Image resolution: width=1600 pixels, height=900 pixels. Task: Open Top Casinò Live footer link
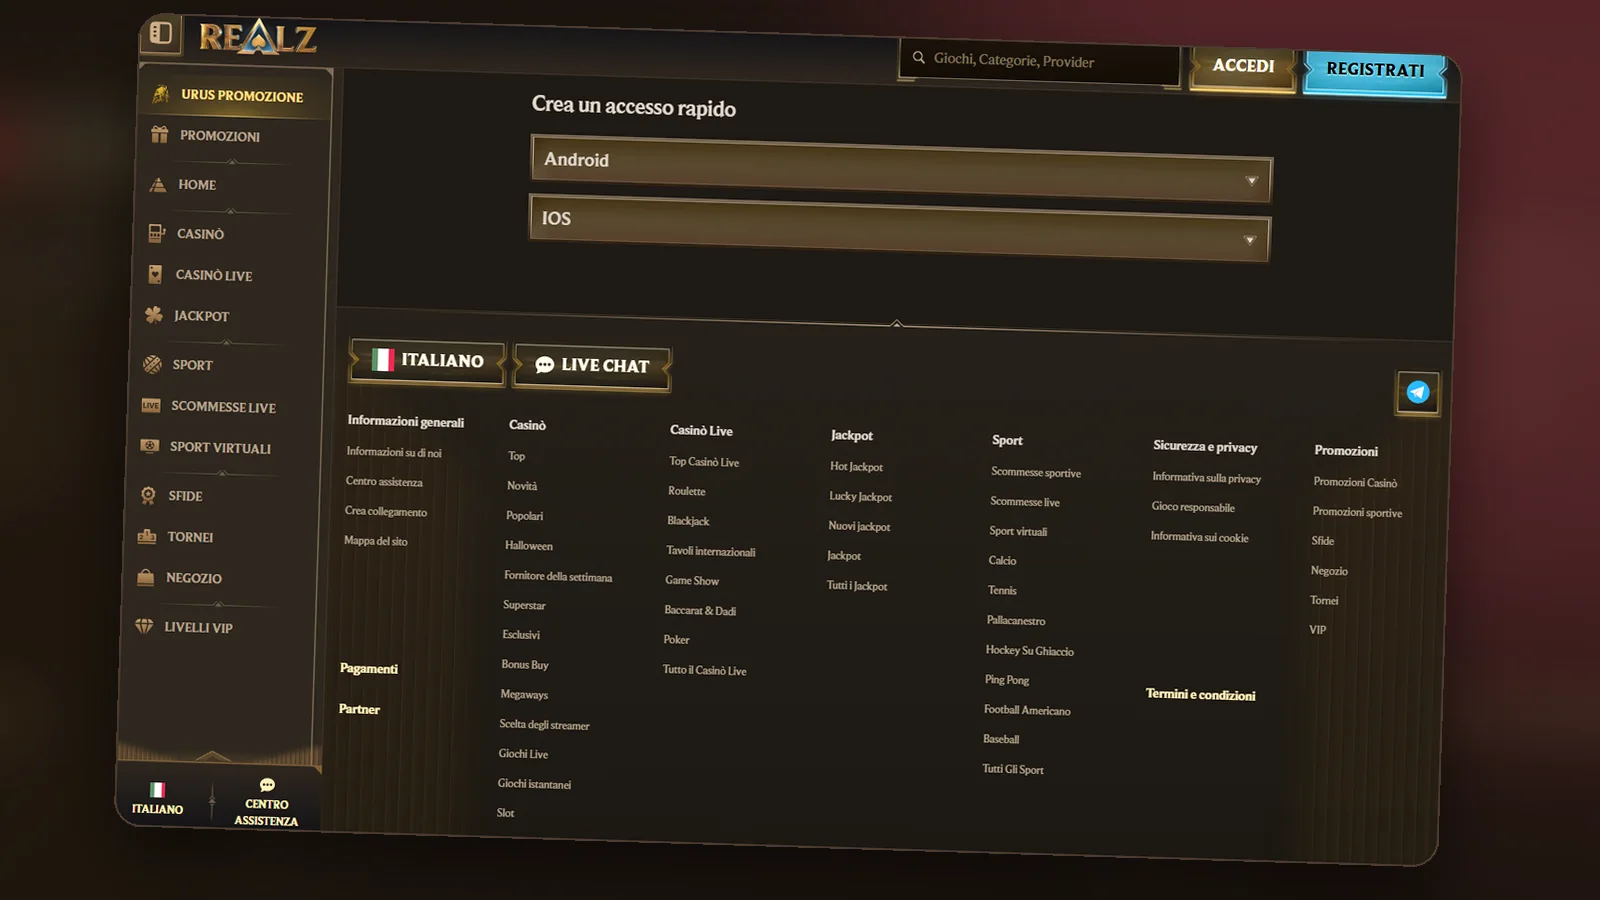[704, 462]
